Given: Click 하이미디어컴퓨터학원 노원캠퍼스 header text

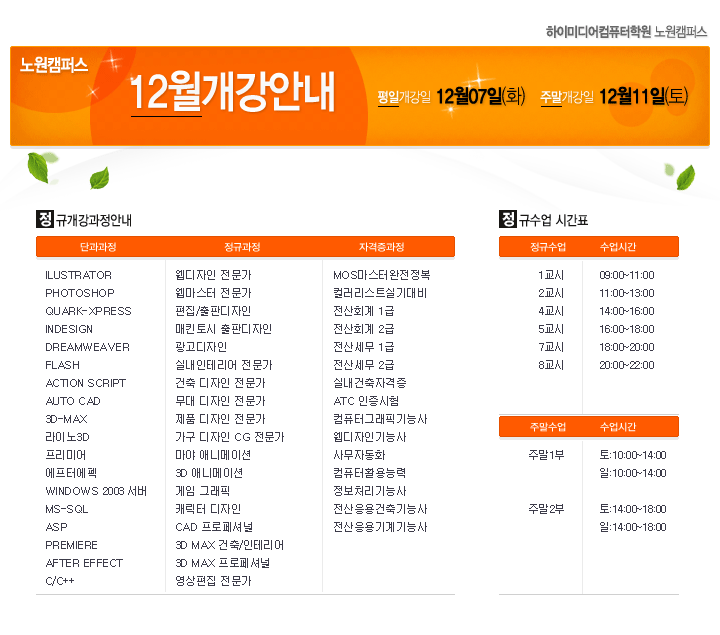Looking at the screenshot, I should click(x=626, y=32).
